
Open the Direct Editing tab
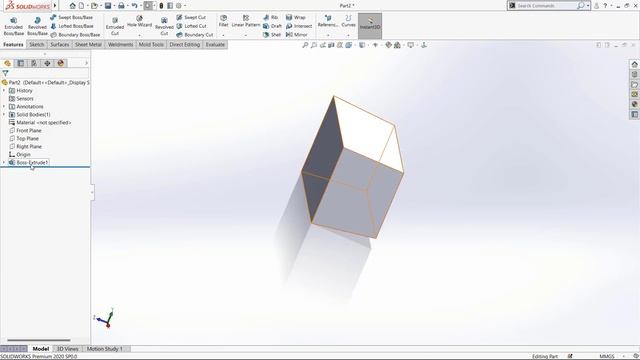[x=184, y=44]
